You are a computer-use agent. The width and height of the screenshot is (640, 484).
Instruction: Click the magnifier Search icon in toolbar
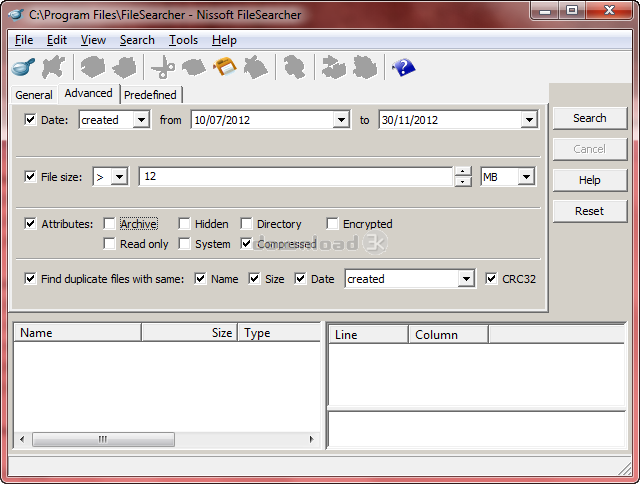tap(23, 67)
